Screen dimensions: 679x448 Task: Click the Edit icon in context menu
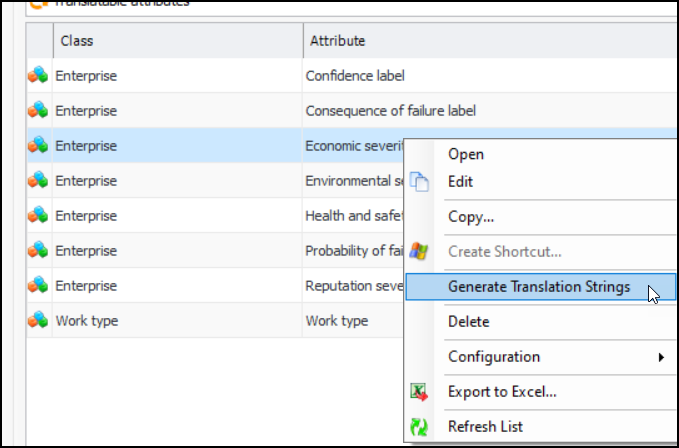[420, 182]
